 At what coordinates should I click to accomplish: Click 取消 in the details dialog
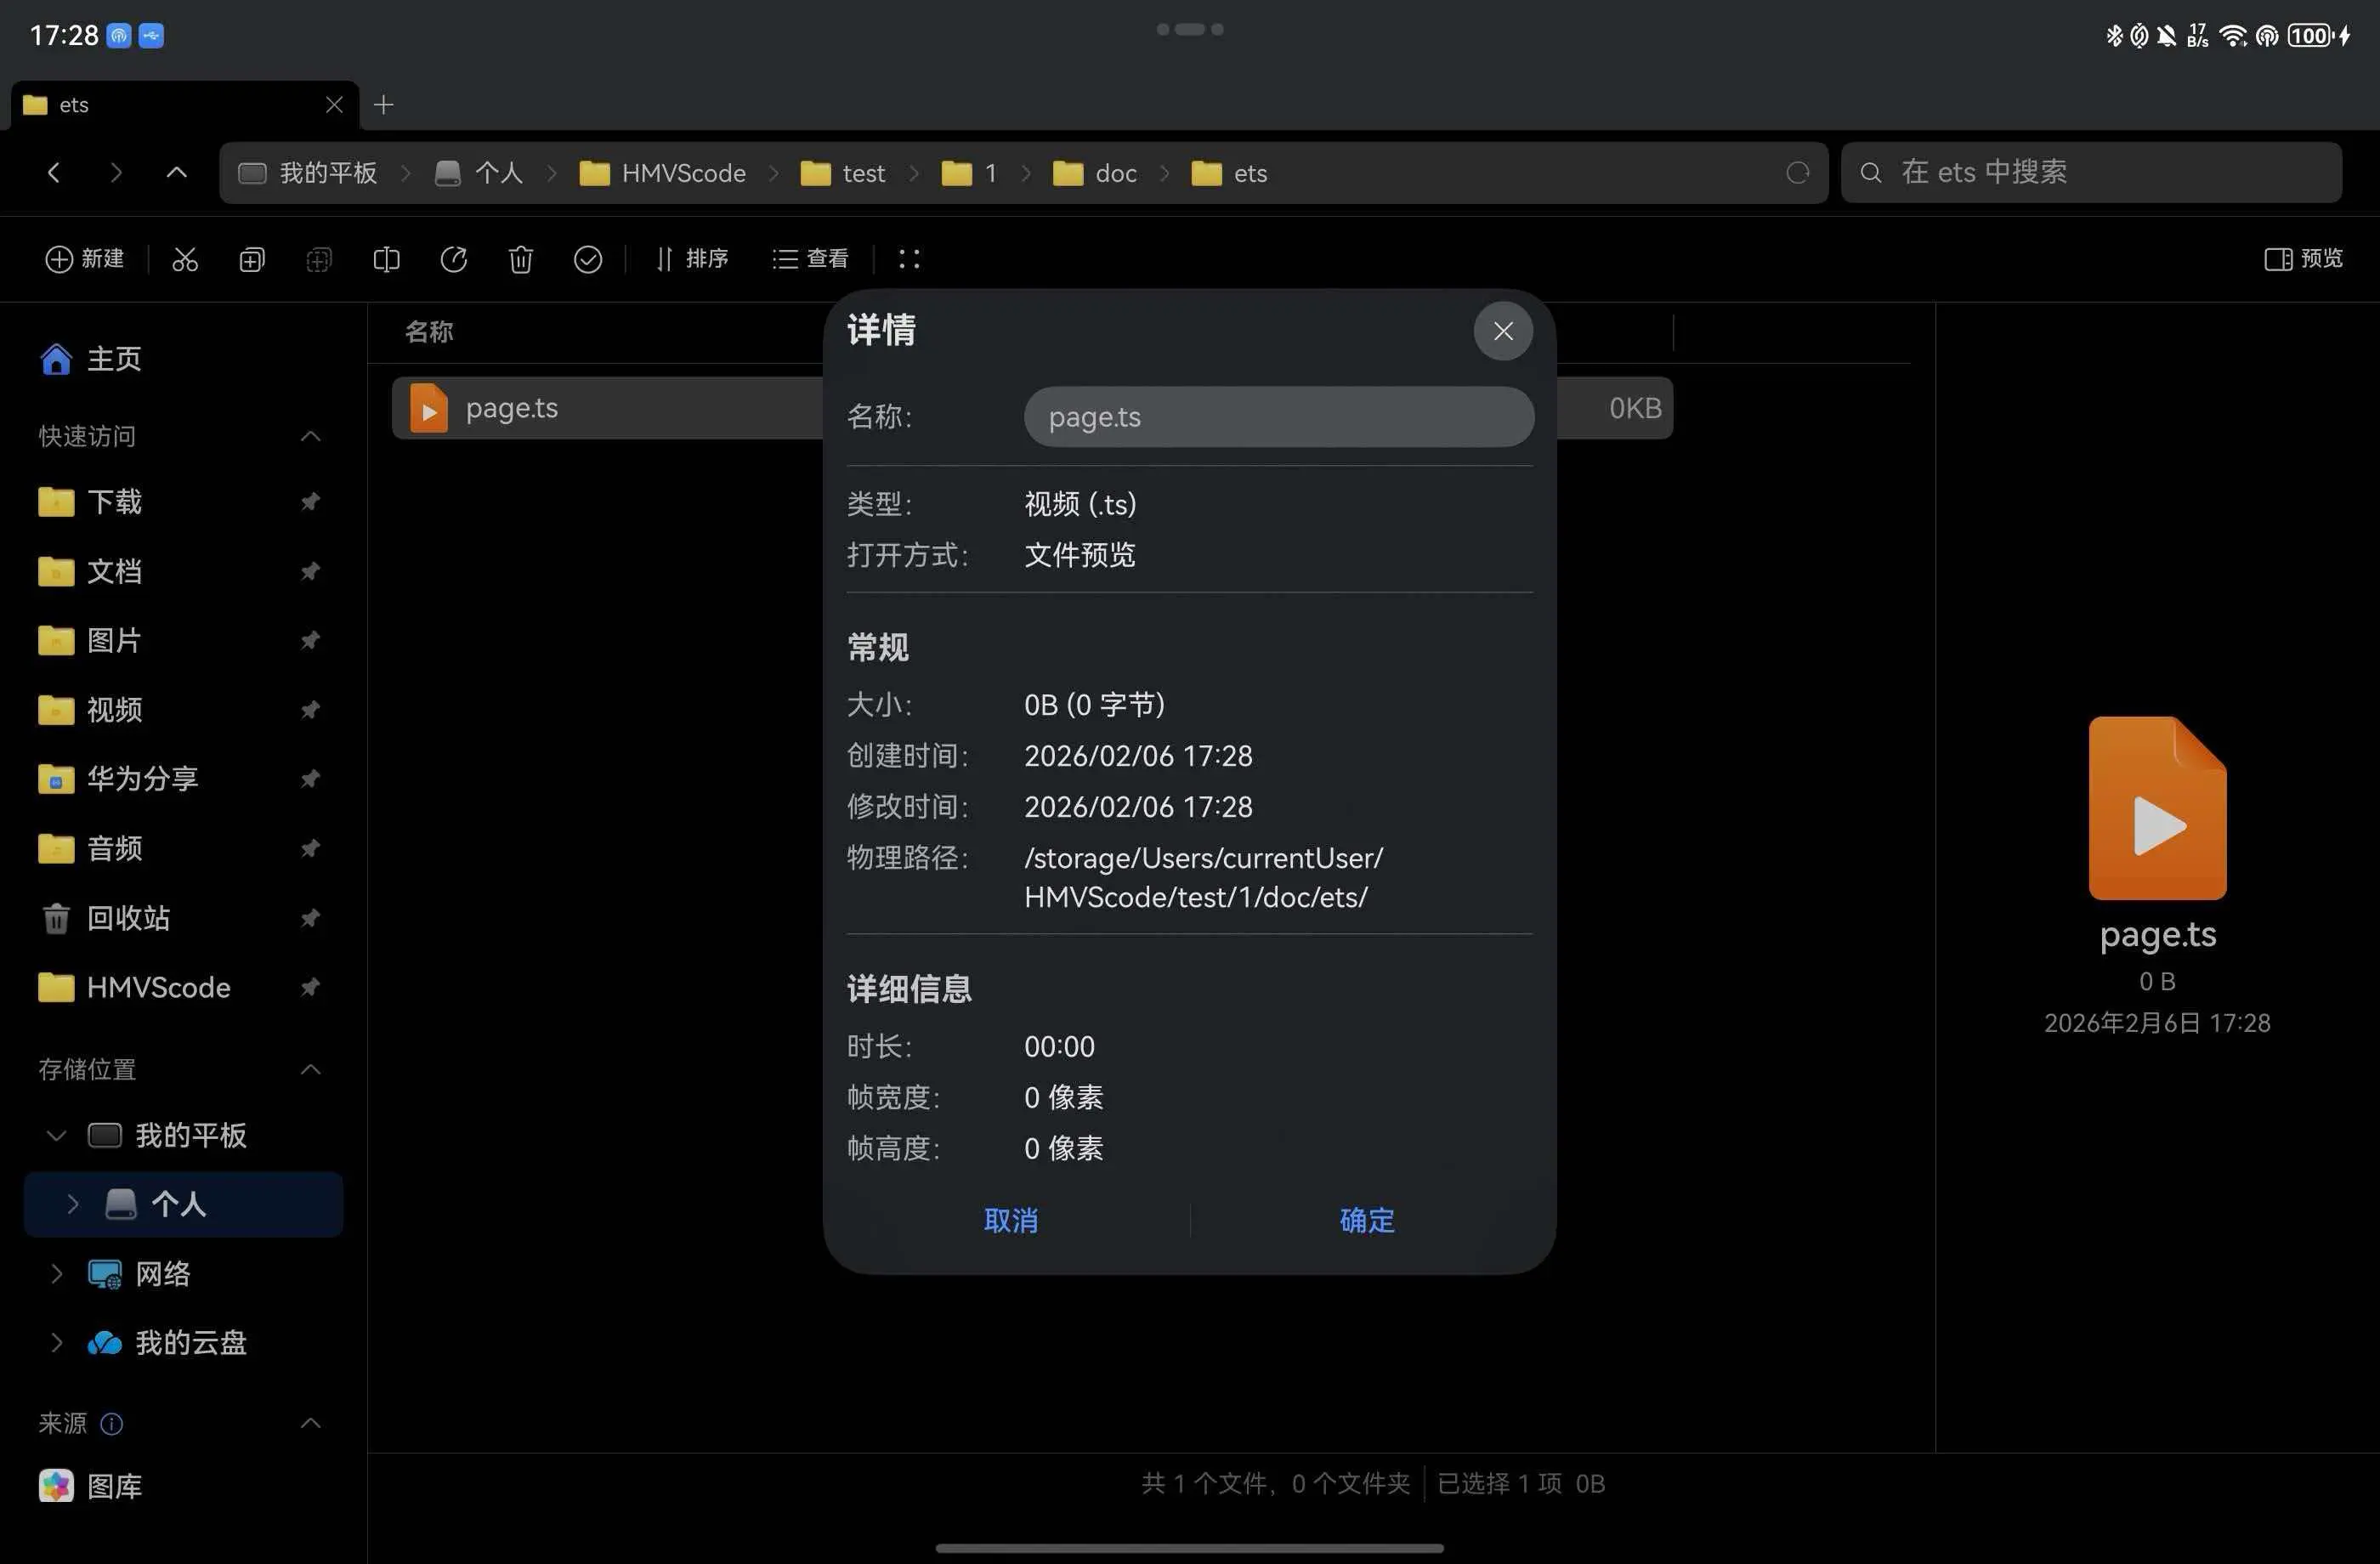tap(1010, 1220)
